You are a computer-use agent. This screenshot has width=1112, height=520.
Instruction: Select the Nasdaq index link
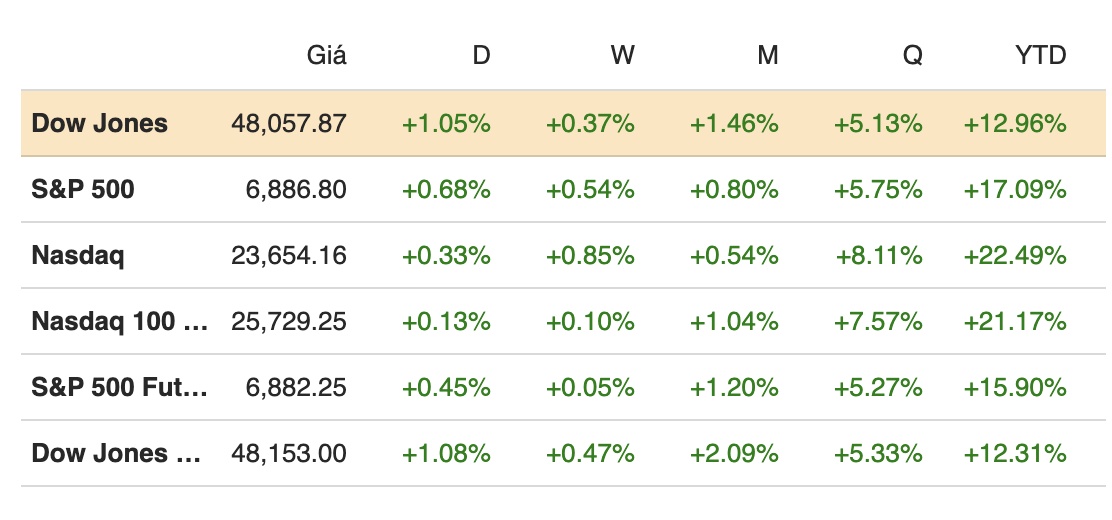[78, 255]
